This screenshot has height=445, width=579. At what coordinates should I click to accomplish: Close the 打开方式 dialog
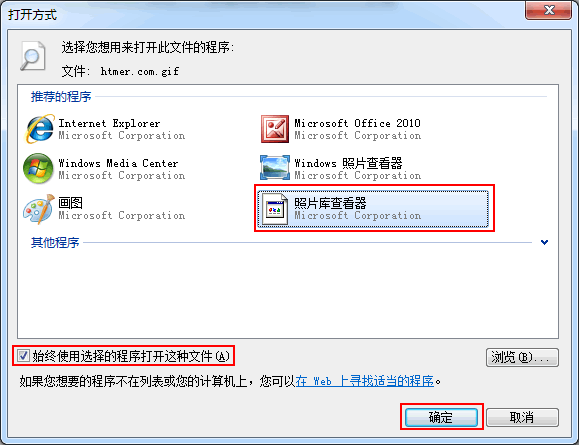point(548,10)
